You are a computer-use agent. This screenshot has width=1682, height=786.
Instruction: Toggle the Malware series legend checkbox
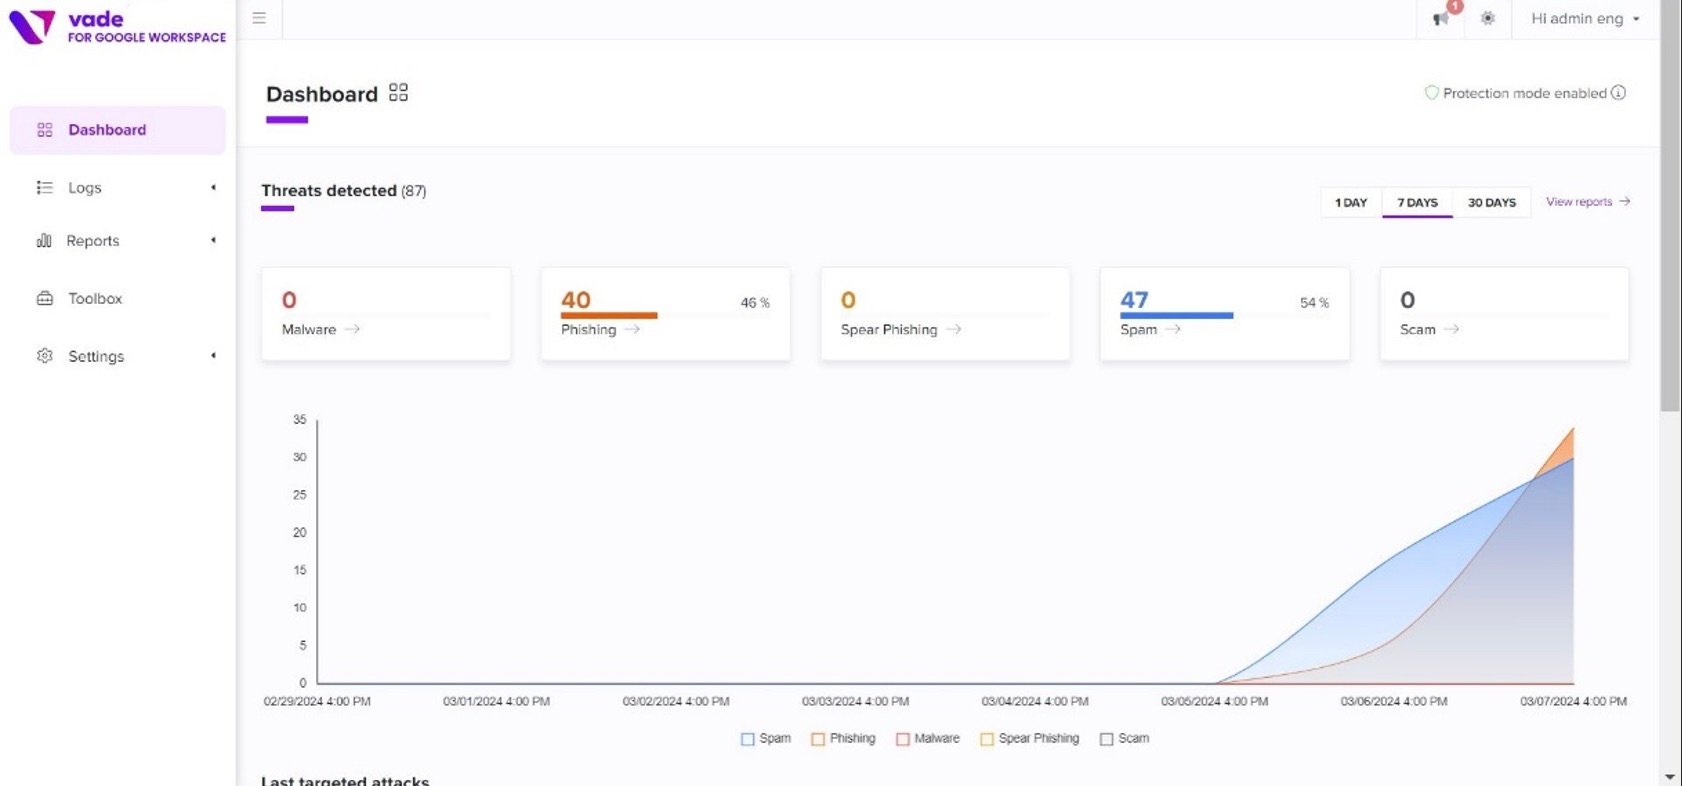[903, 739]
